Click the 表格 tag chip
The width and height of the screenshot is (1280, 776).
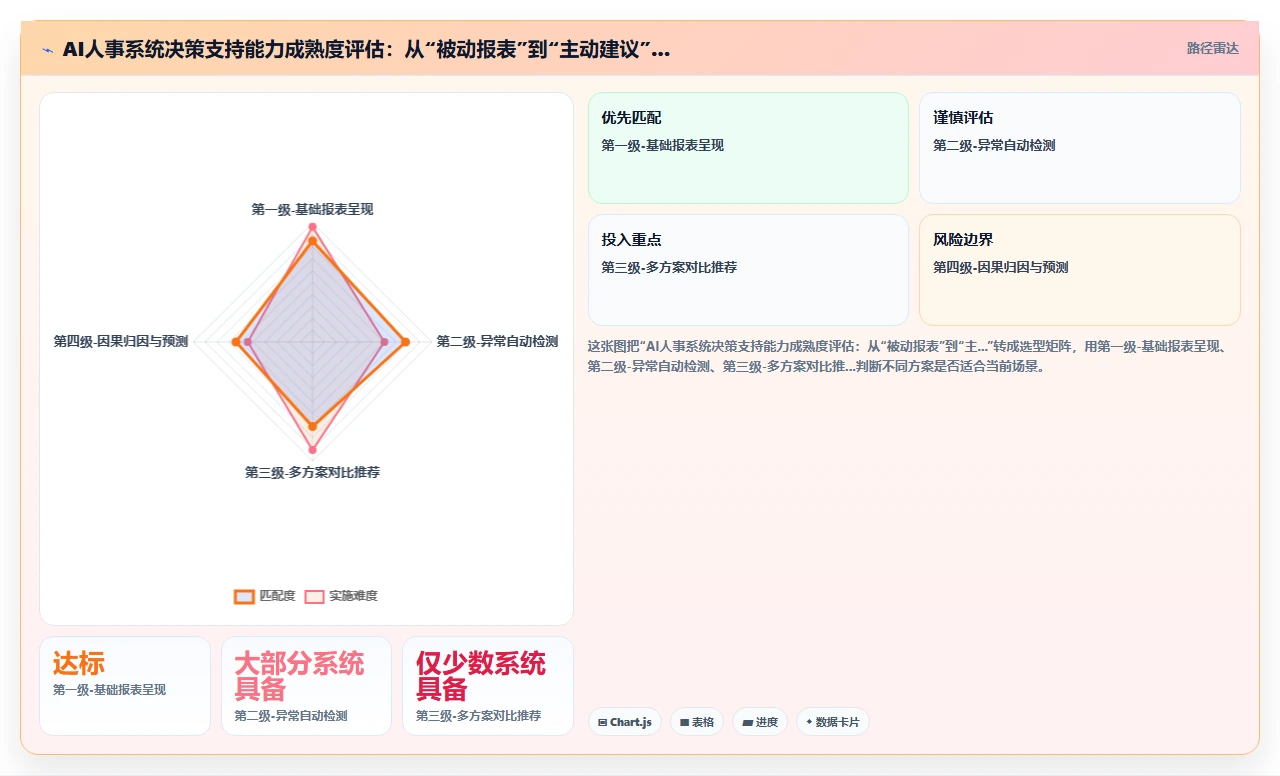point(697,722)
